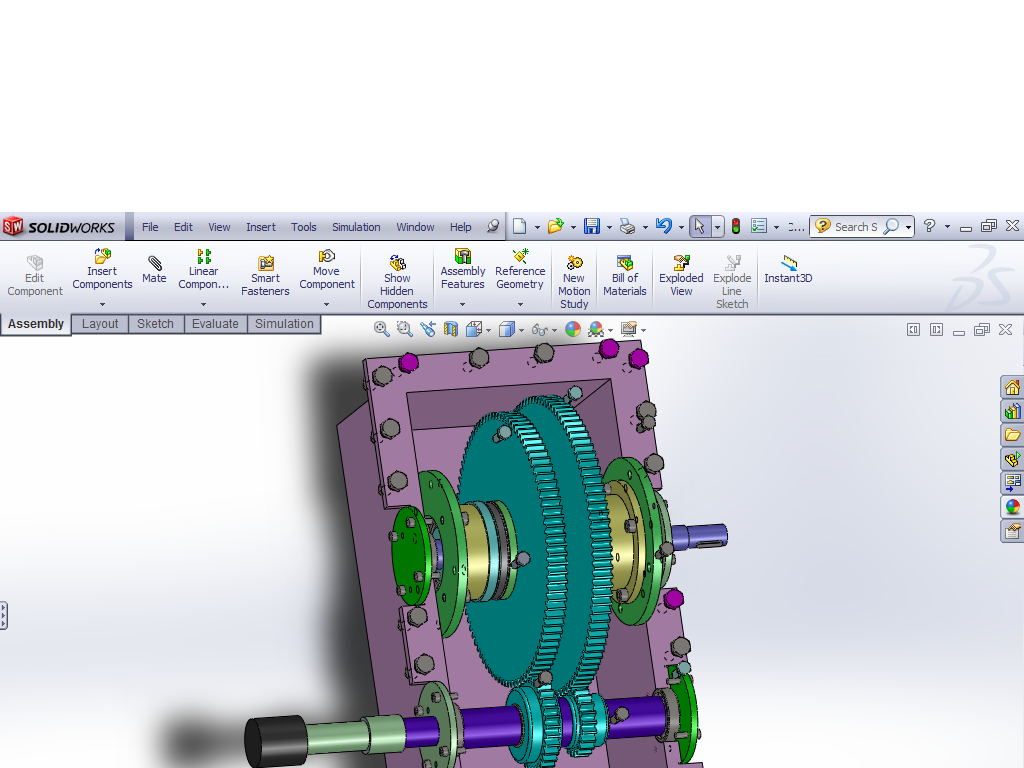Create an Exploded View

(x=681, y=276)
